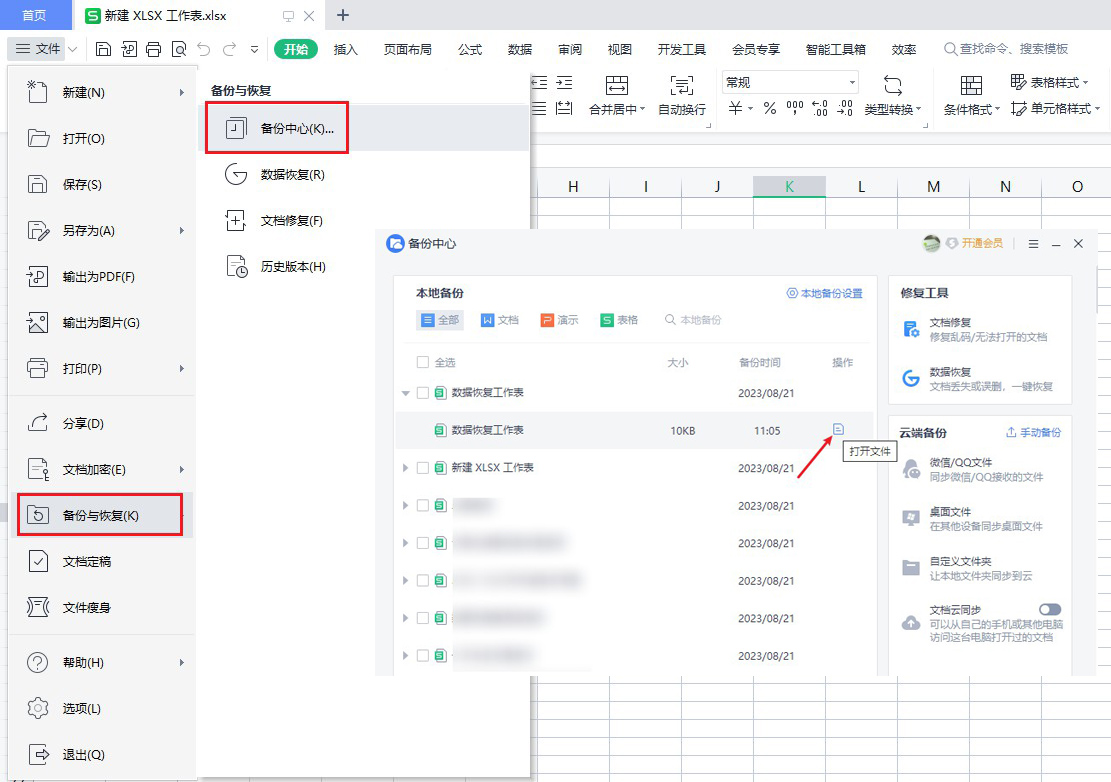Click the 打开文件 icon for 11:05 backup
Image resolution: width=1111 pixels, height=782 pixels.
pos(838,429)
